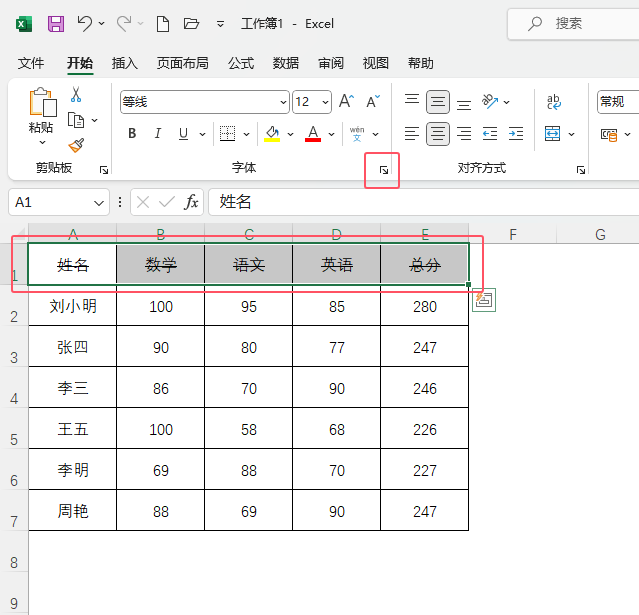Apply the red font color swatch

click(x=313, y=134)
